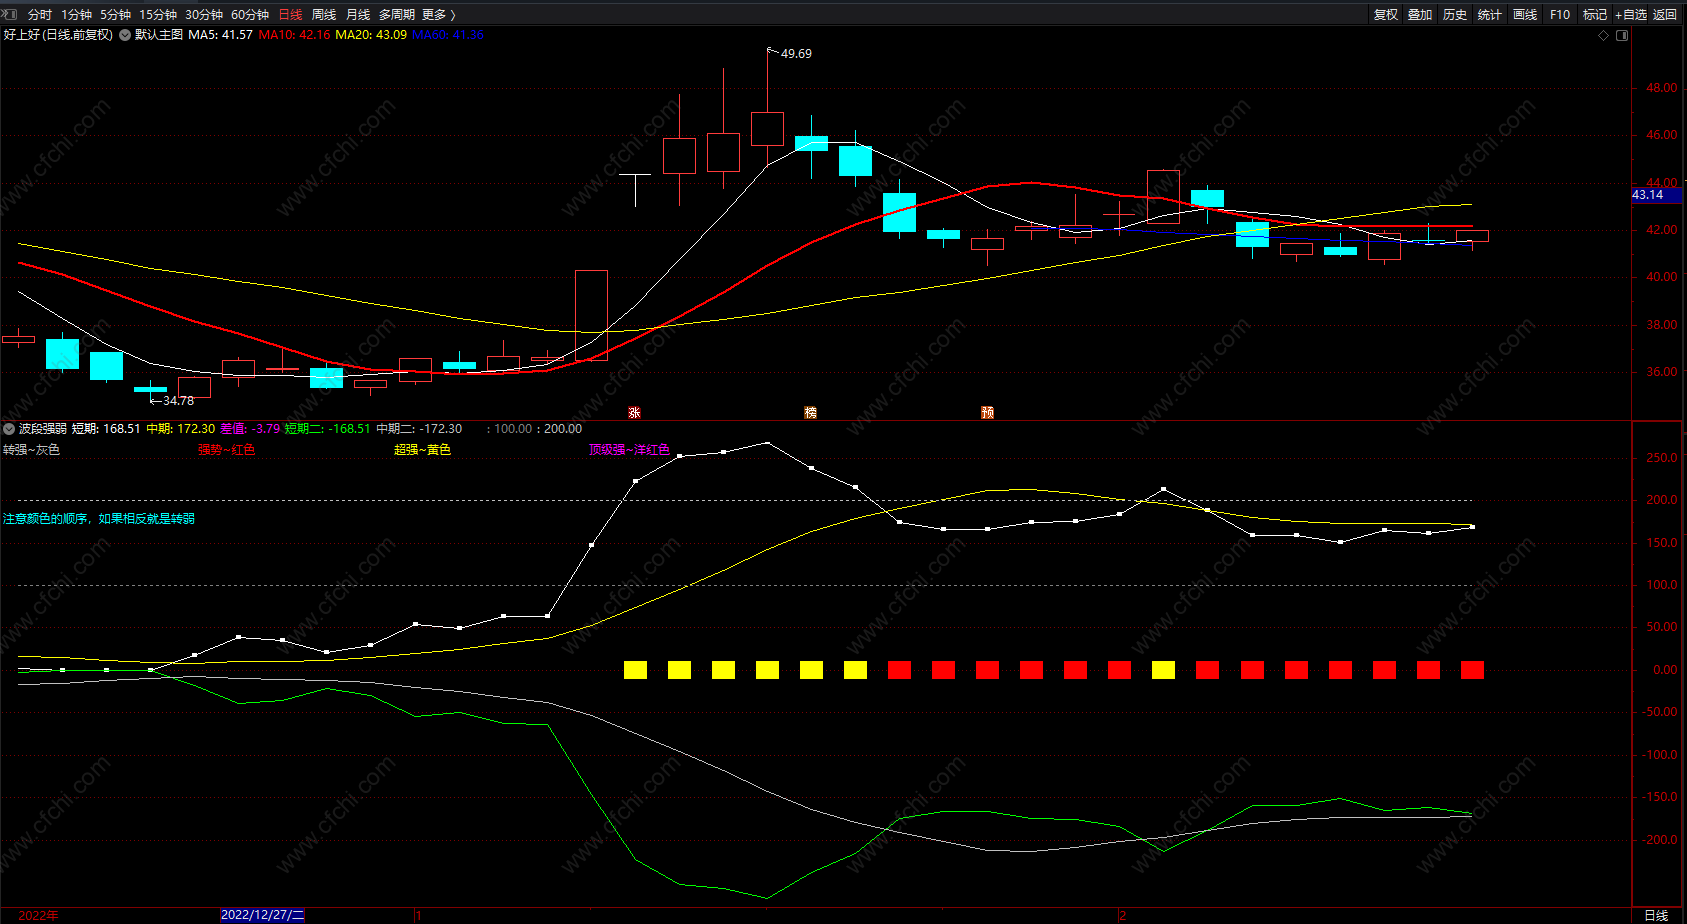Click the 强势~红色 legend label
Screen dimensions: 1687x924
(x=226, y=450)
